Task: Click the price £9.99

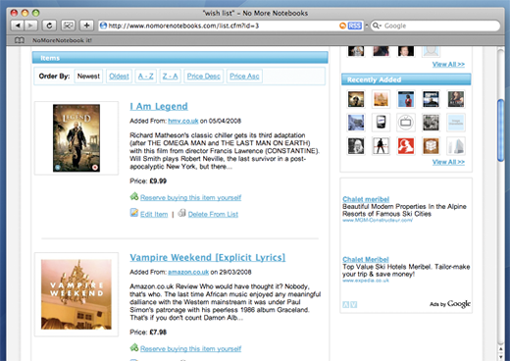Action: click(158, 181)
